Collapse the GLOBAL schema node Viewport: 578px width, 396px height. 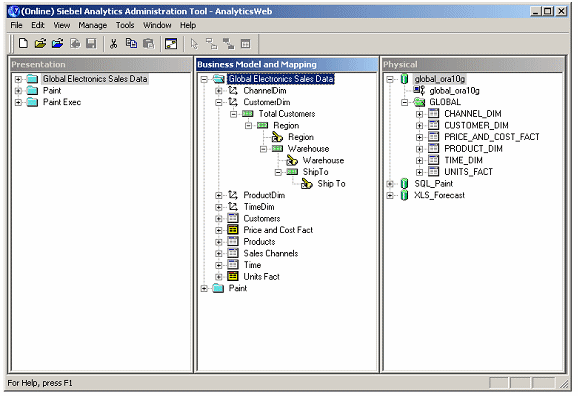405,103
